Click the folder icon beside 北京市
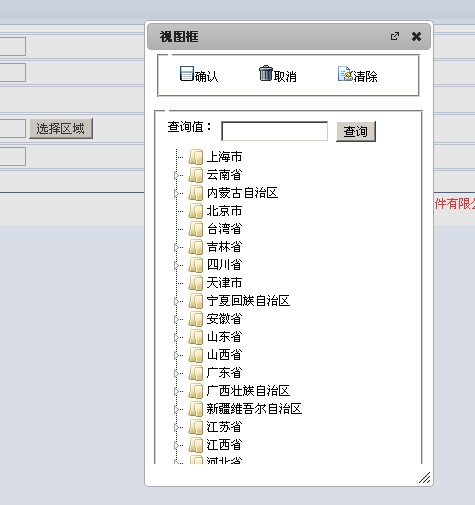 pos(196,211)
